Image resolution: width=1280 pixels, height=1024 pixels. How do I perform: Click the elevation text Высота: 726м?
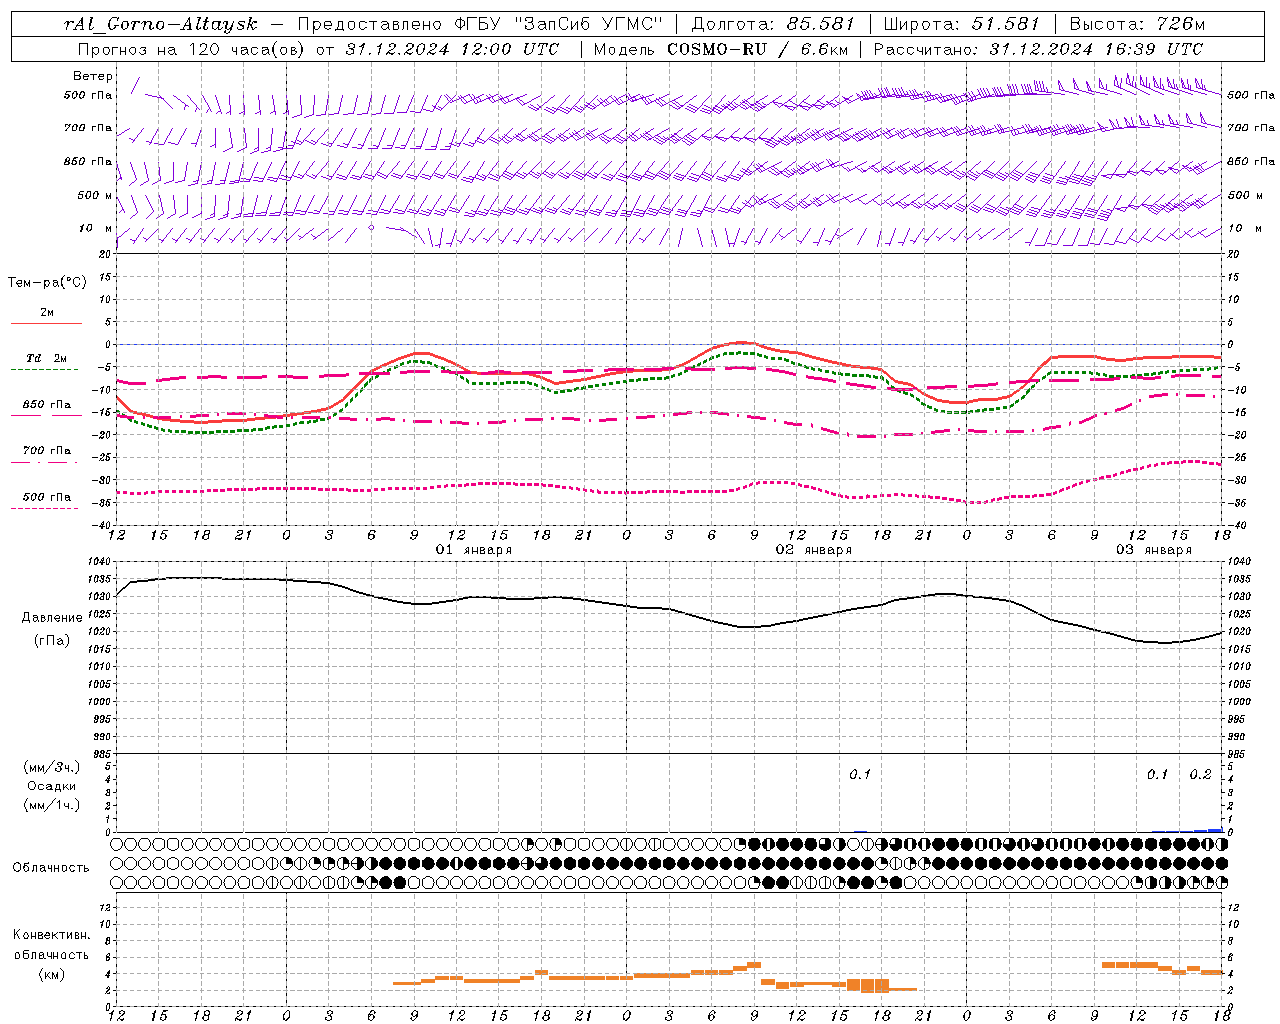[1137, 24]
